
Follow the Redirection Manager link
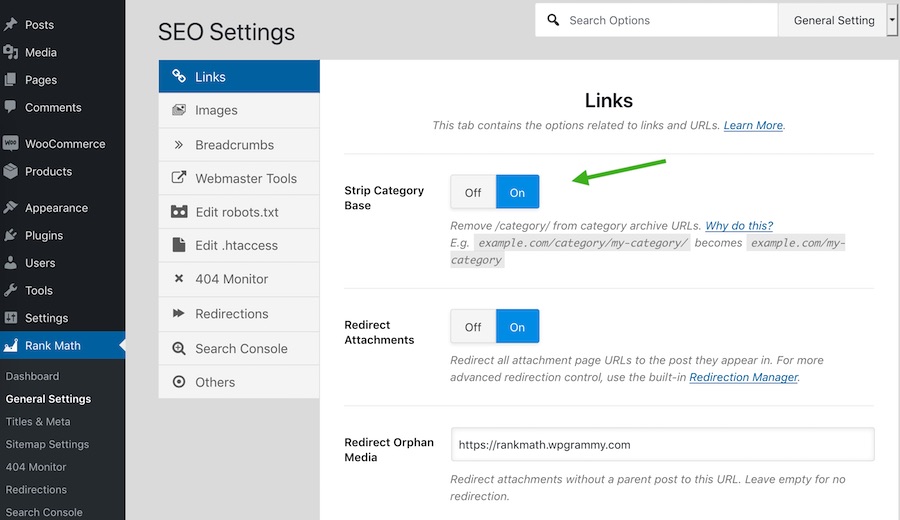743,377
